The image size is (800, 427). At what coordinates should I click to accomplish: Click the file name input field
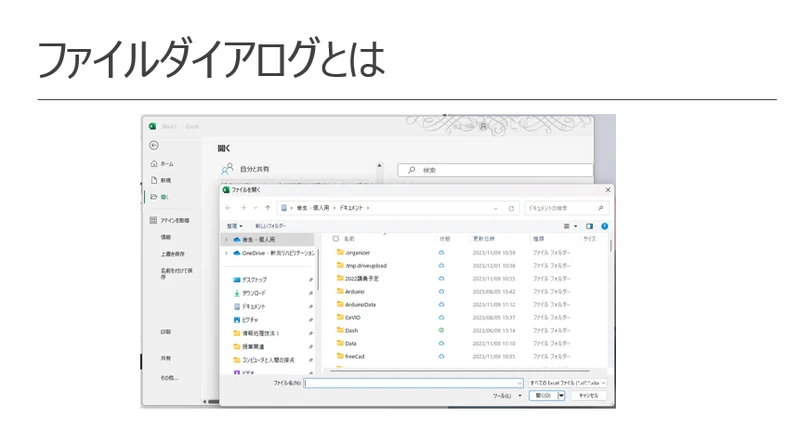coord(413,383)
